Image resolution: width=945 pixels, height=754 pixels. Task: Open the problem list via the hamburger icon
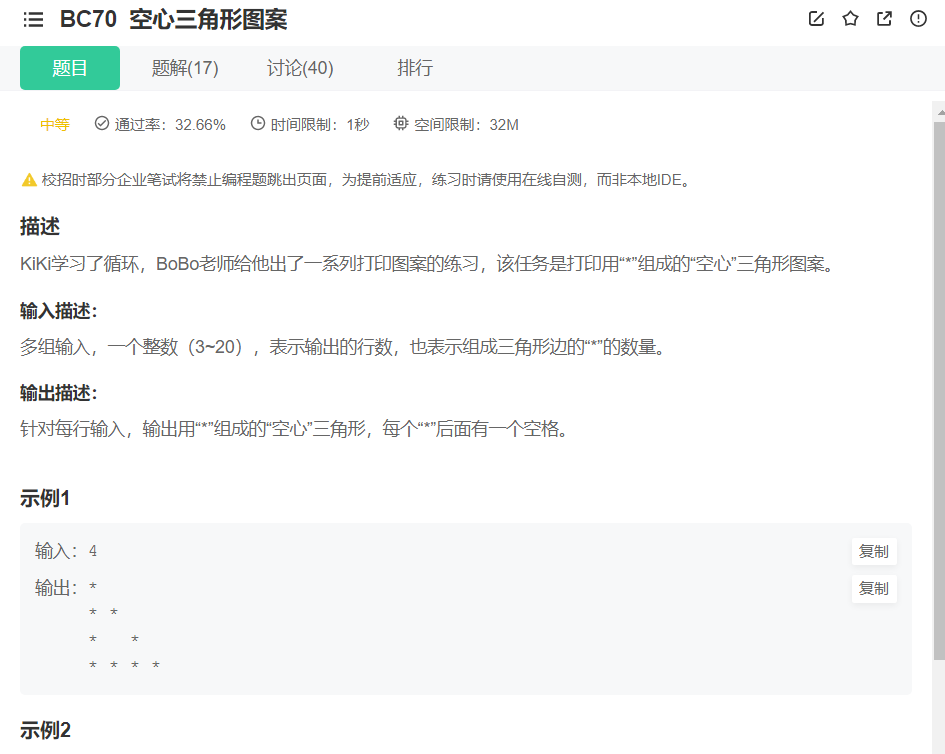pos(33,18)
